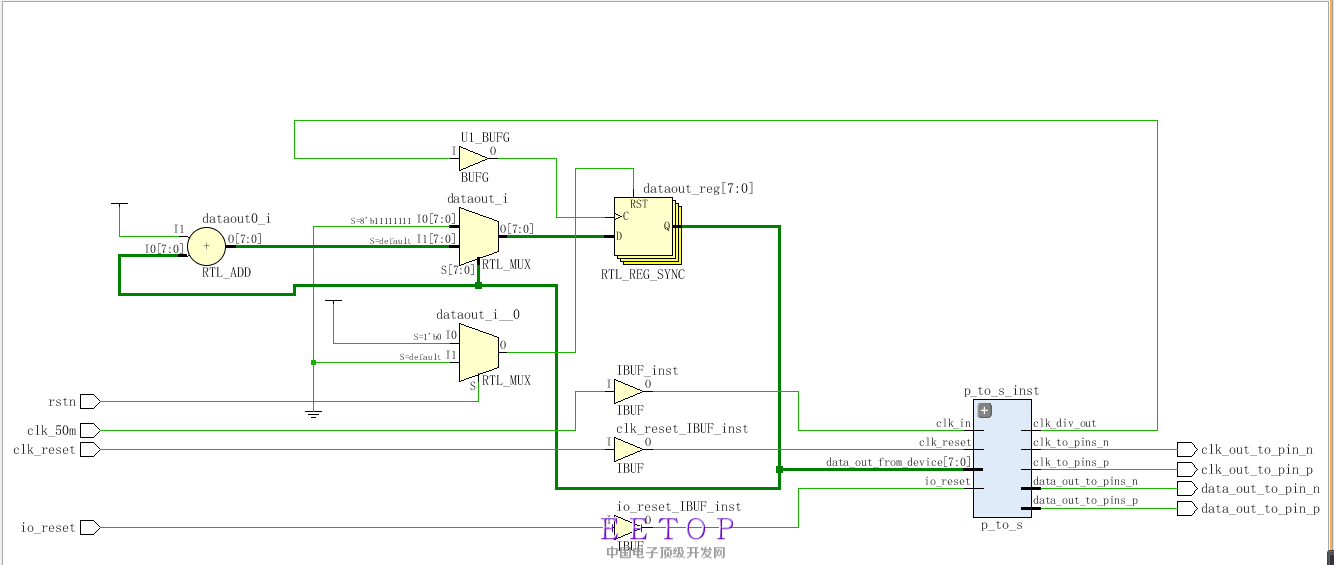This screenshot has width=1334, height=565.
Task: Select the U1_BUFG buffer triangle
Action: (x=473, y=157)
